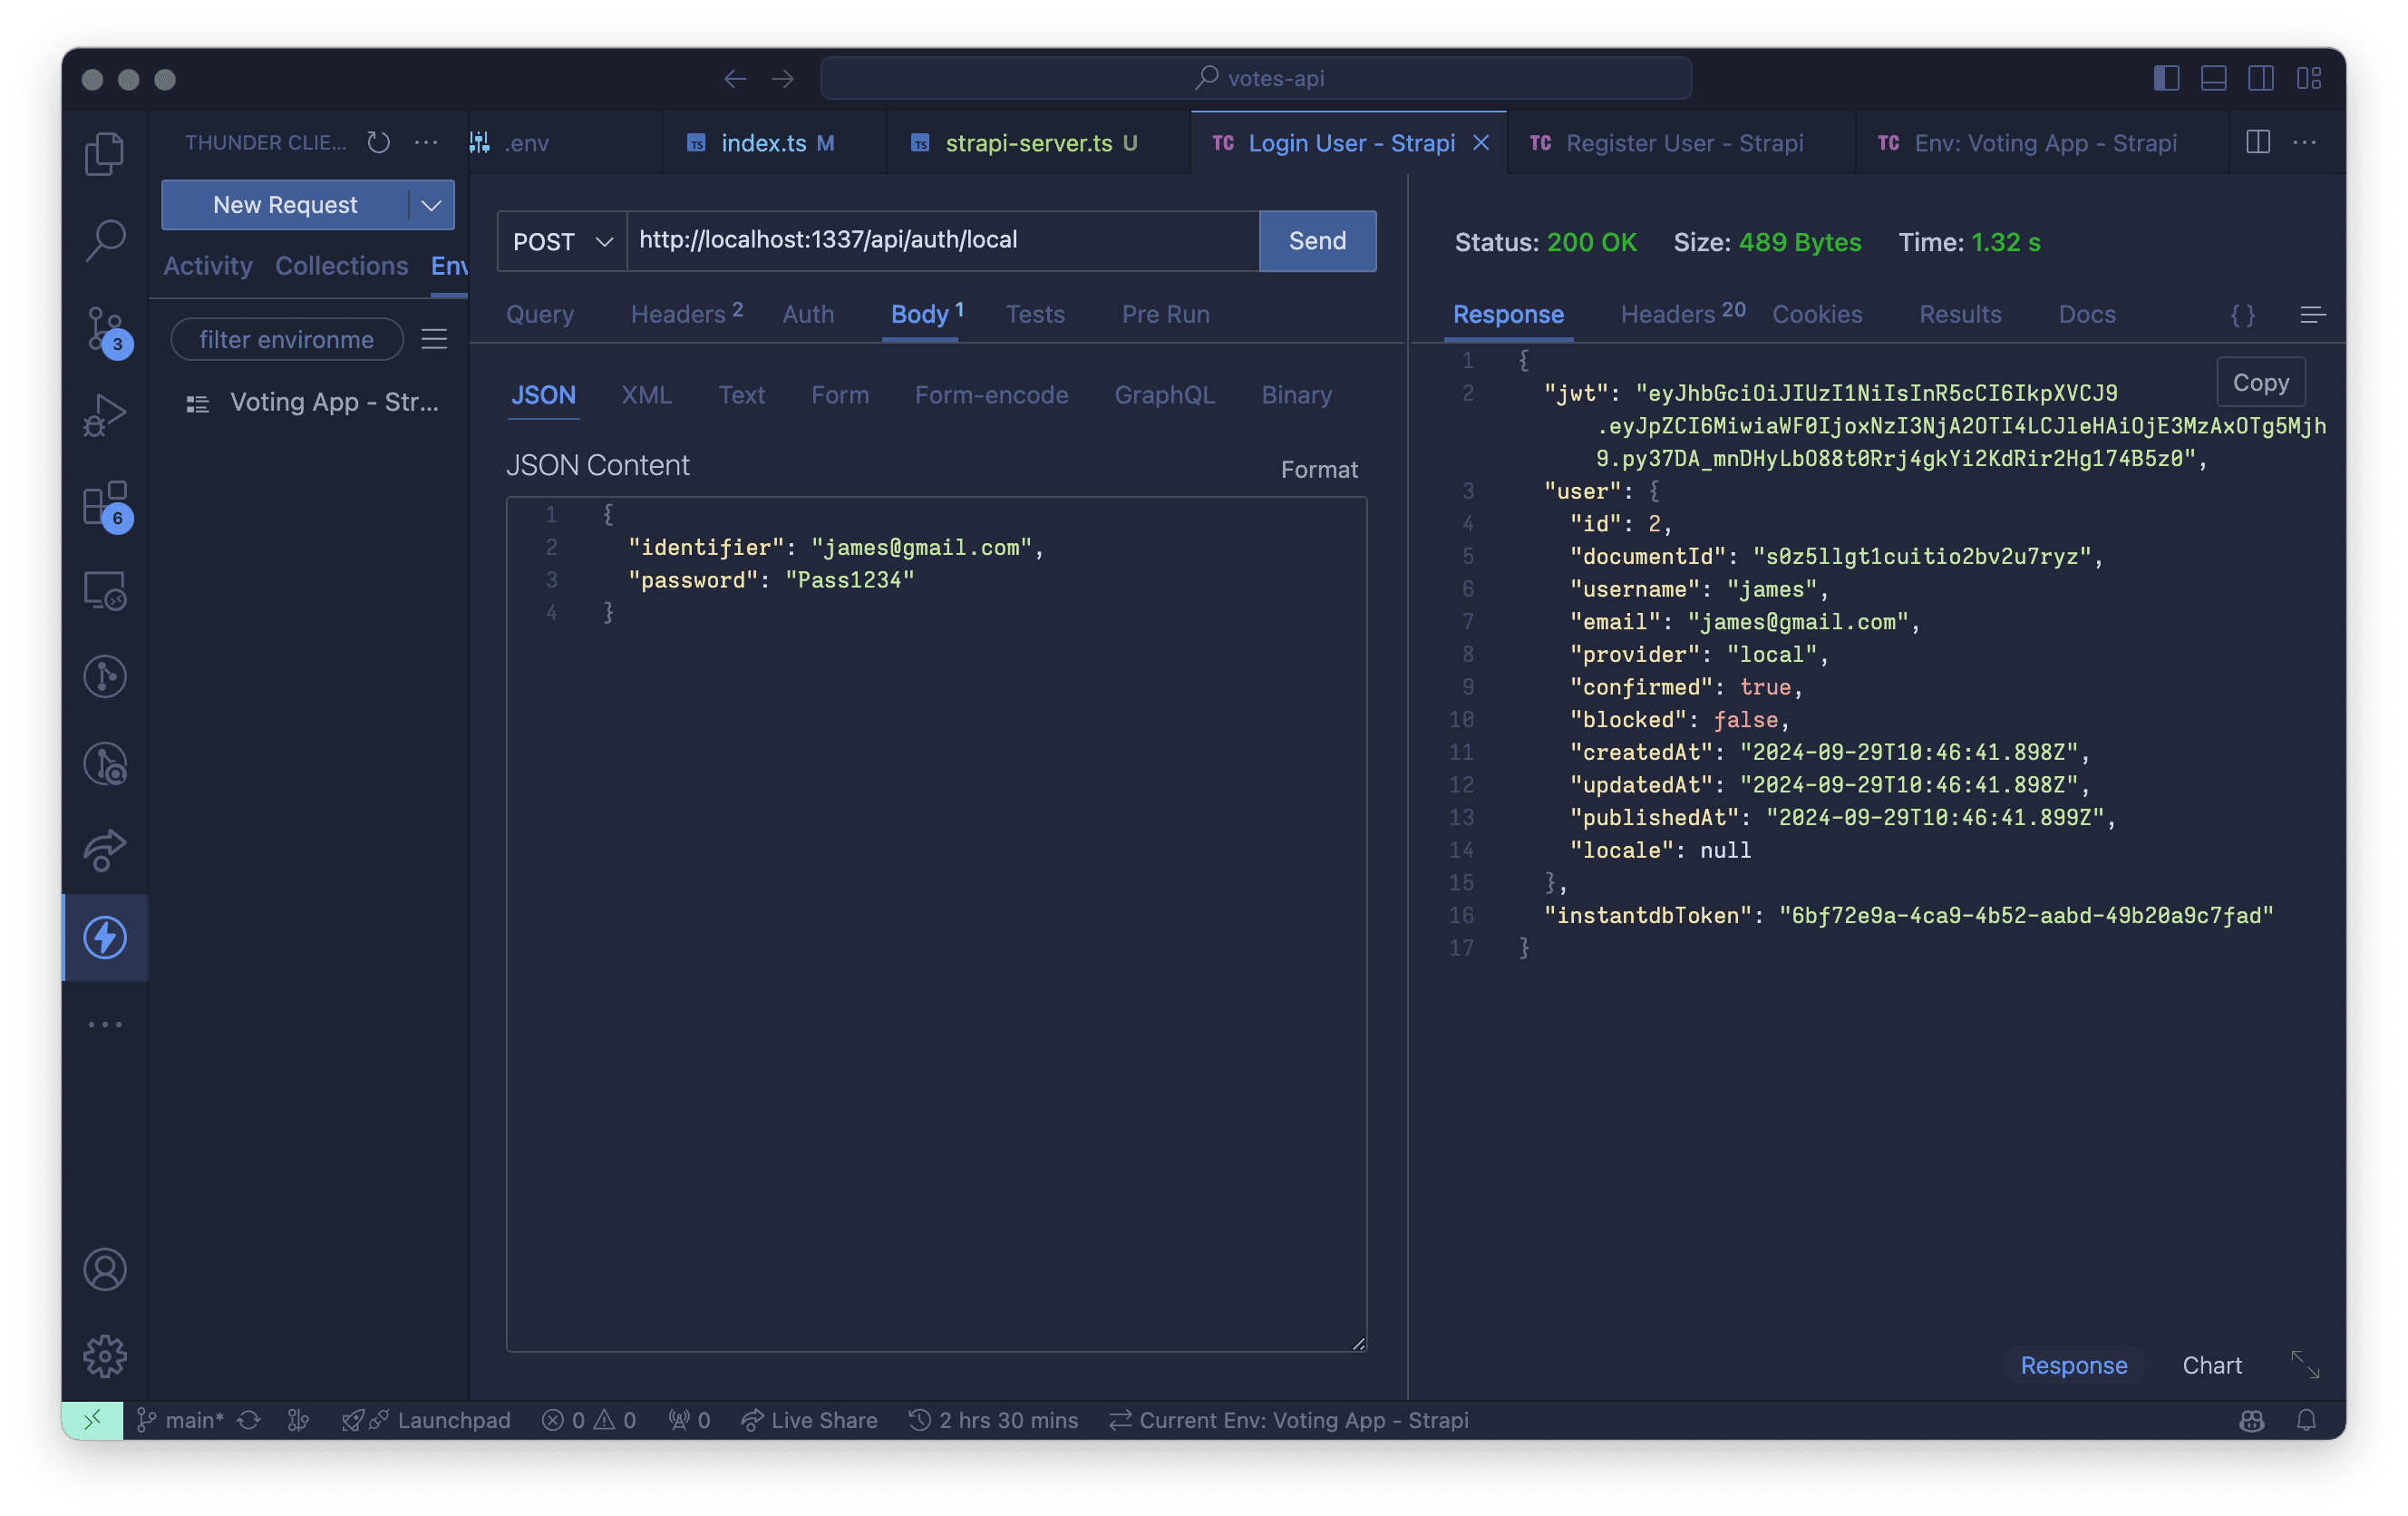
Task: Open the Manage settings gear icon
Action: 105,1355
